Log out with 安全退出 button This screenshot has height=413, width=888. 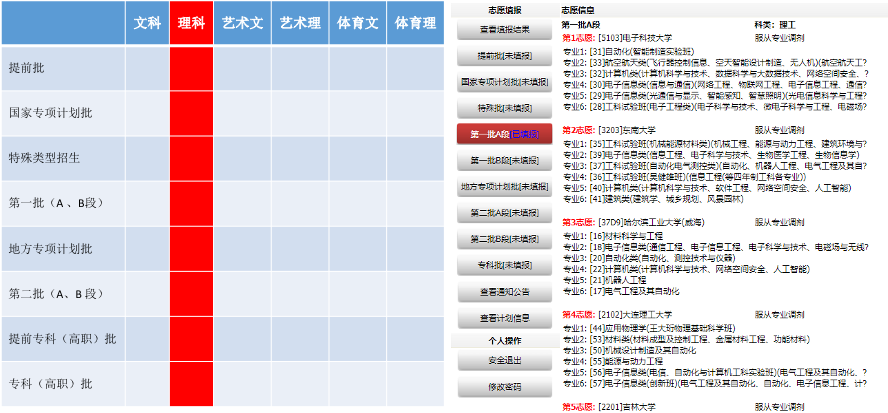tap(505, 360)
